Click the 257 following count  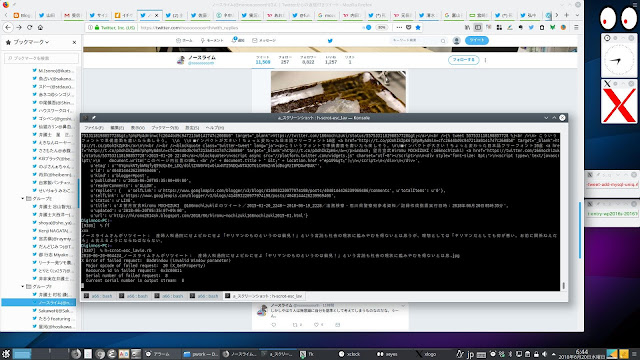pos(285,60)
